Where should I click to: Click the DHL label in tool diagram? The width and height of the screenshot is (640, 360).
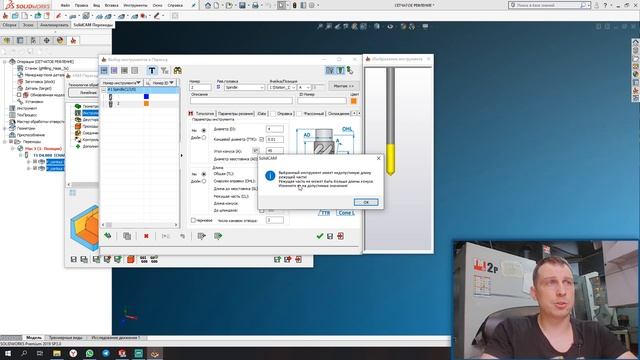coord(347,129)
